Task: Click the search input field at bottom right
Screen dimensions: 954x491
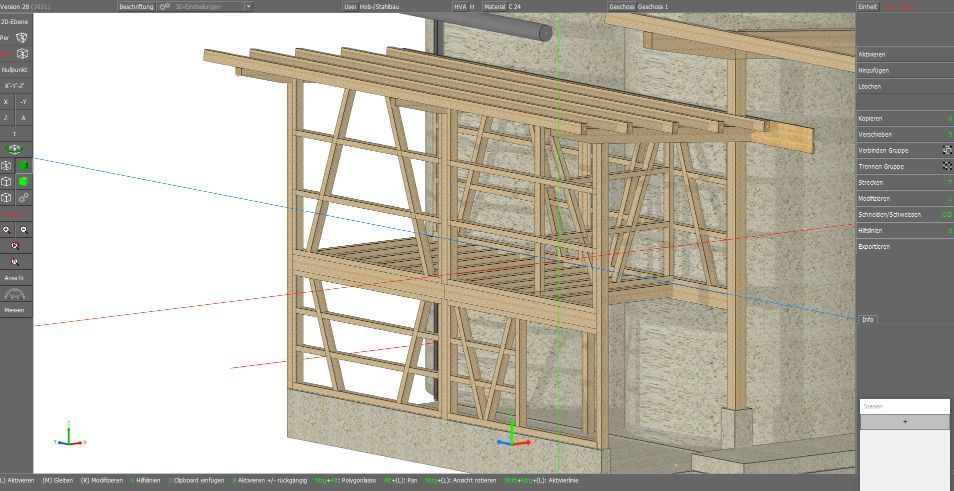Action: [904, 406]
